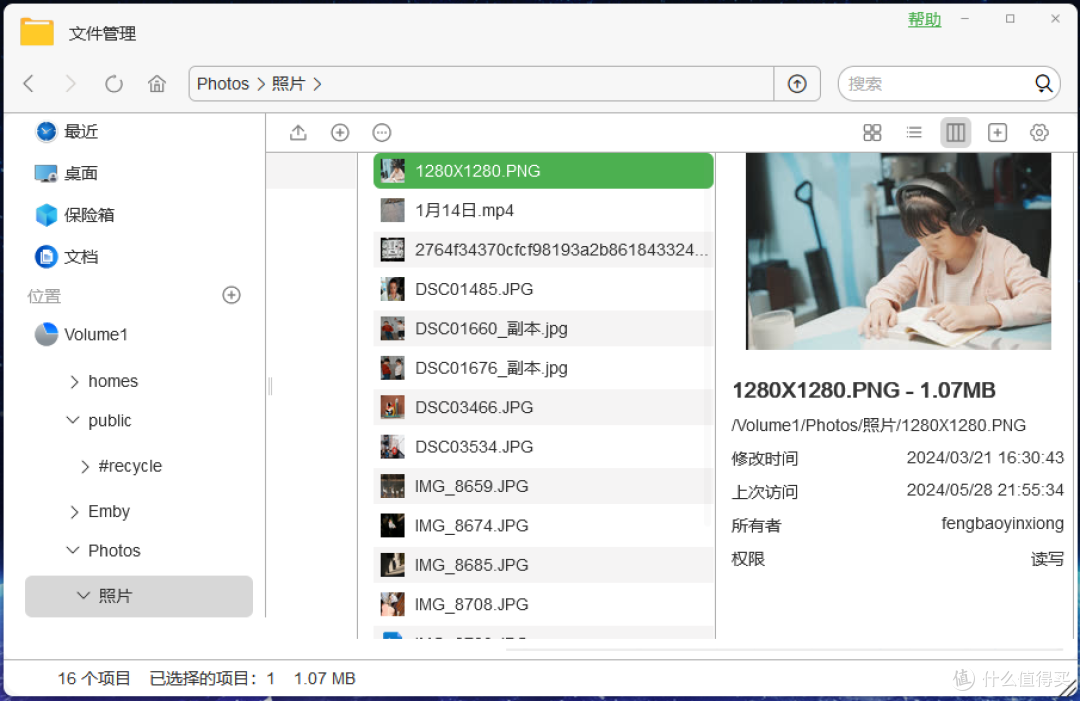Open Desktop in the sidebar

[67, 174]
